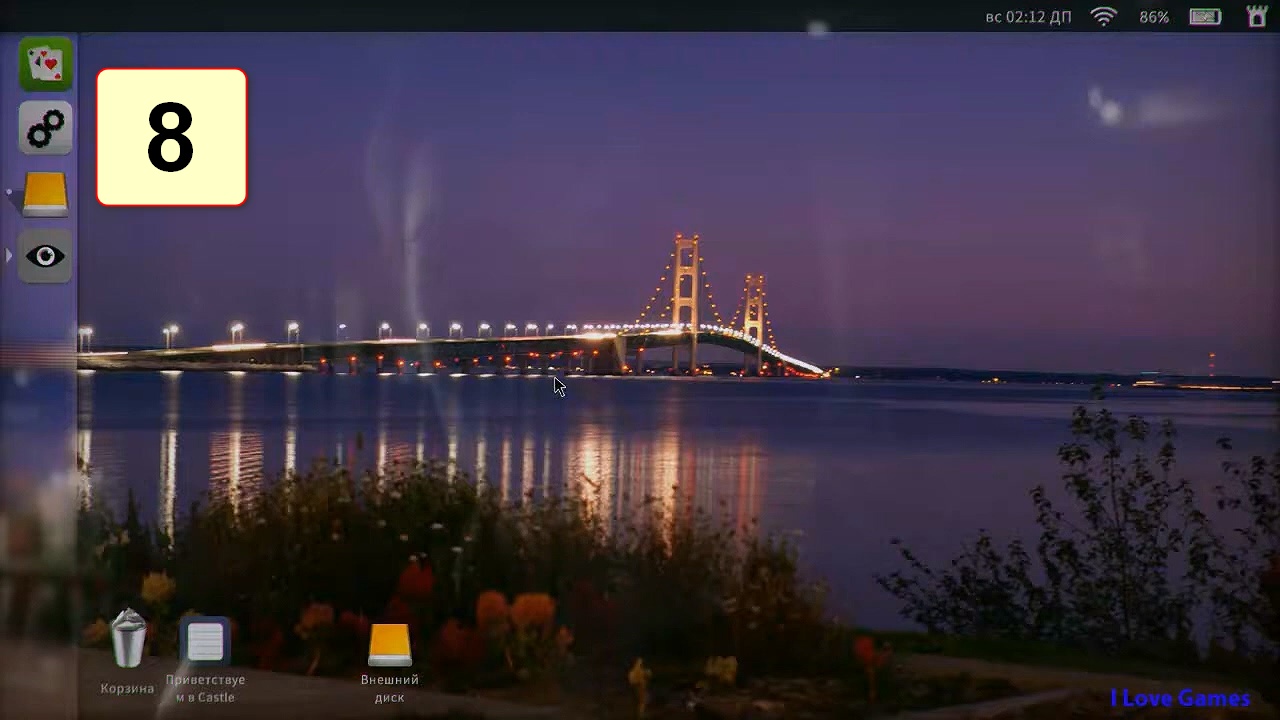The width and height of the screenshot is (1280, 720).
Task: Open the Wi-Fi network indicator
Action: tap(1103, 16)
